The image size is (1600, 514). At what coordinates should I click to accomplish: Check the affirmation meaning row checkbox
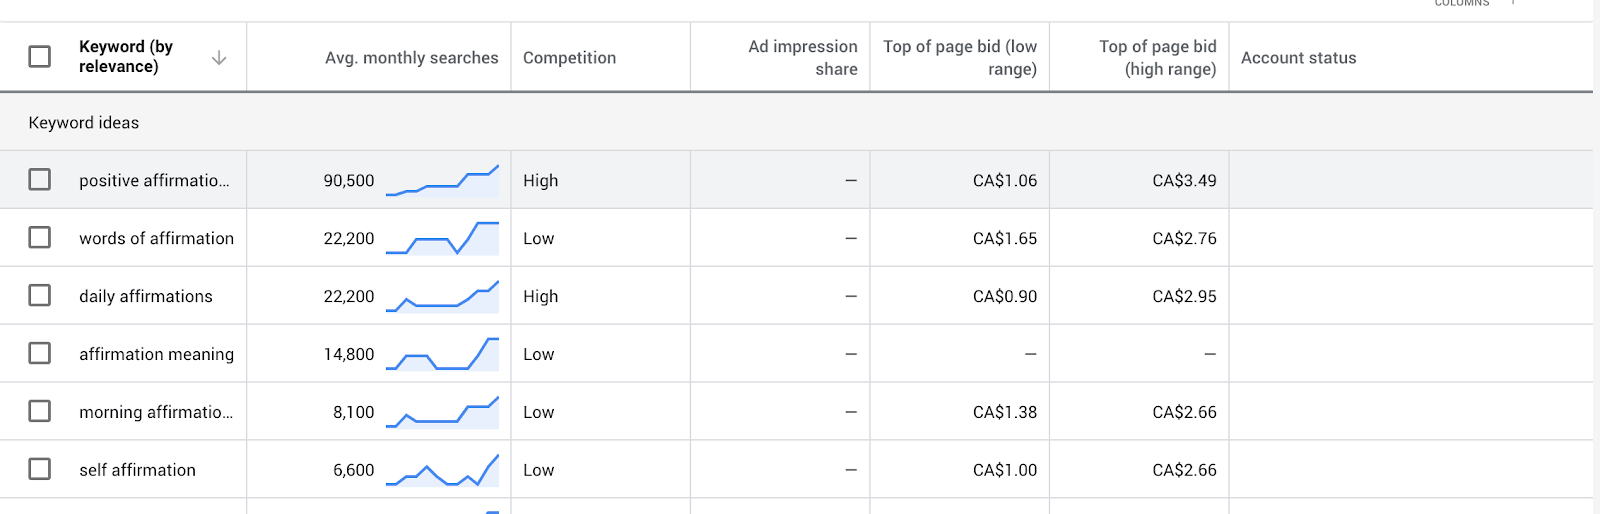(x=40, y=354)
